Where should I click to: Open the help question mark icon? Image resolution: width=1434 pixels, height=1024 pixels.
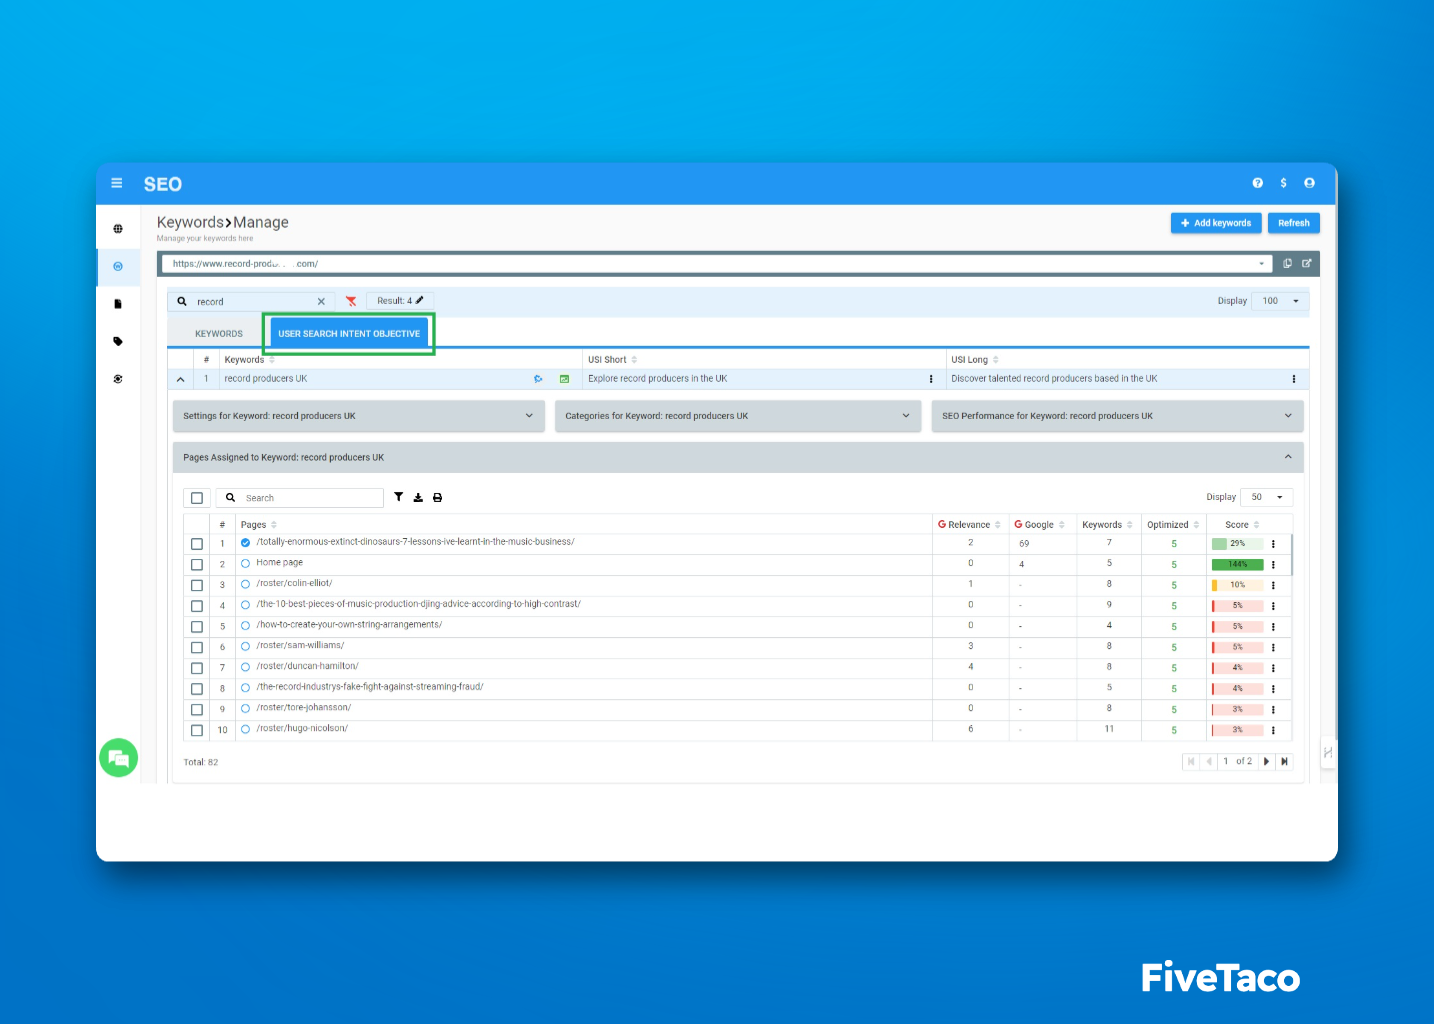point(1257,183)
